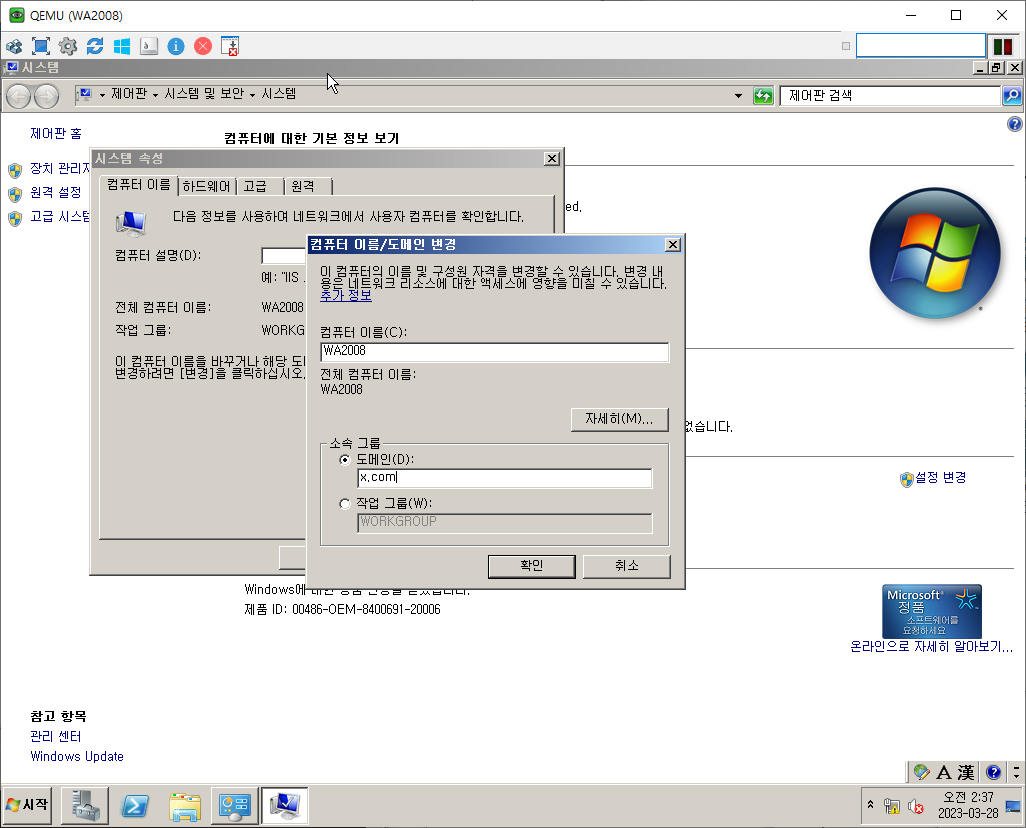1026x828 pixels.
Task: Click the 설정 변경 link
Action: [x=940, y=478]
